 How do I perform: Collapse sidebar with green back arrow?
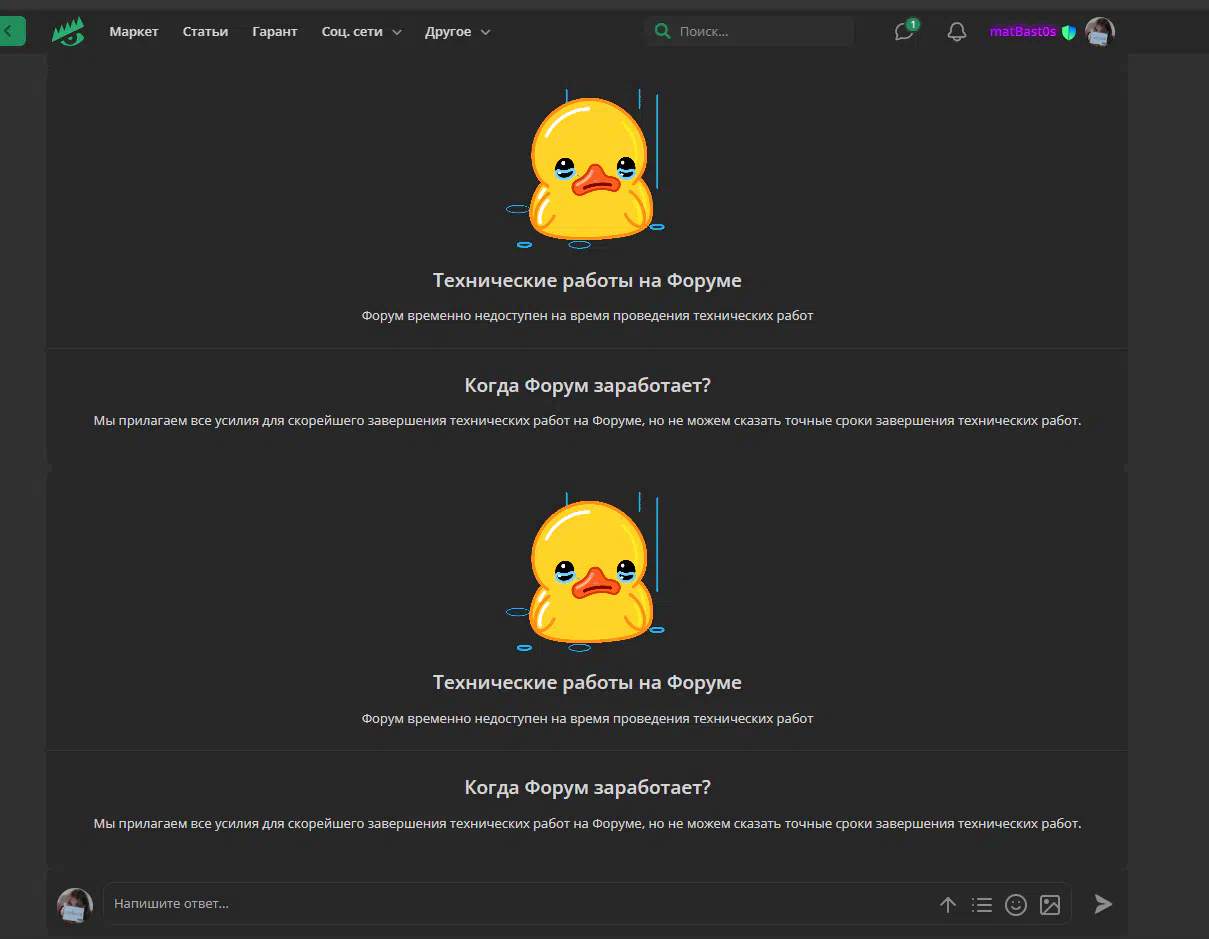[10, 32]
